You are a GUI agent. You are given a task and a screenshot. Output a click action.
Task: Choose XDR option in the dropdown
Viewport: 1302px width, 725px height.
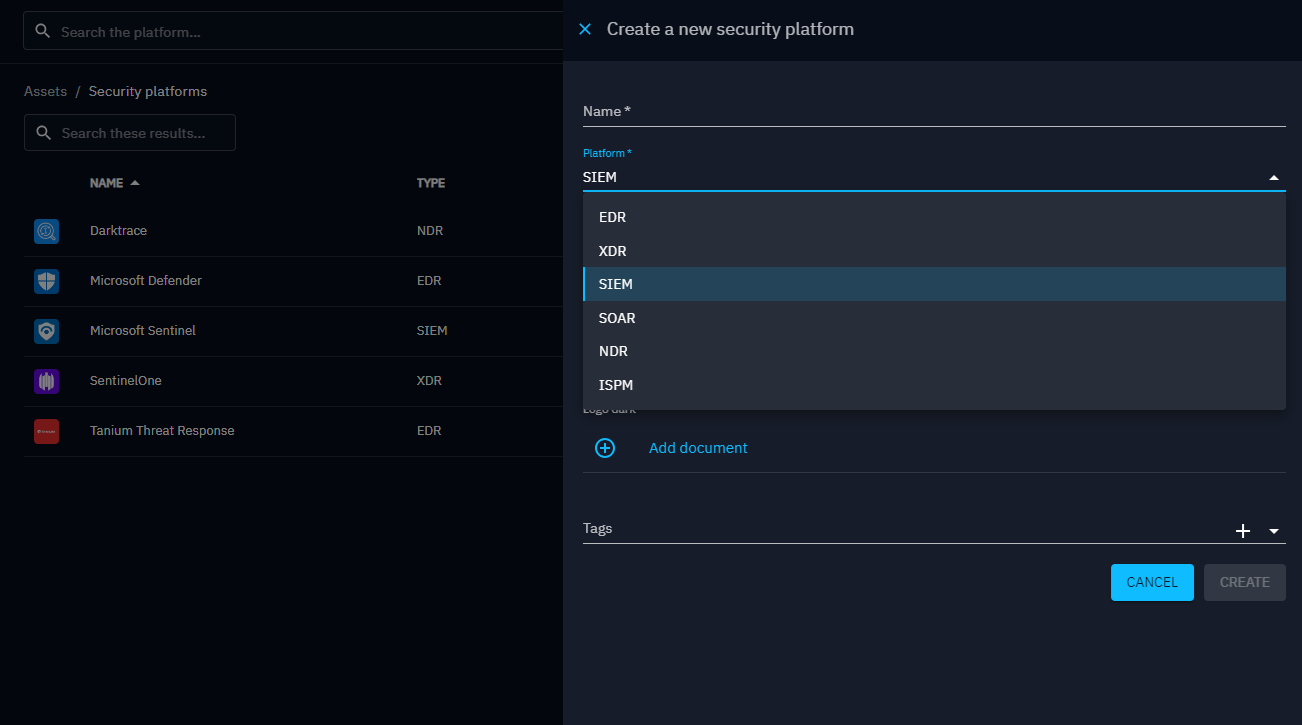pyautogui.click(x=612, y=251)
